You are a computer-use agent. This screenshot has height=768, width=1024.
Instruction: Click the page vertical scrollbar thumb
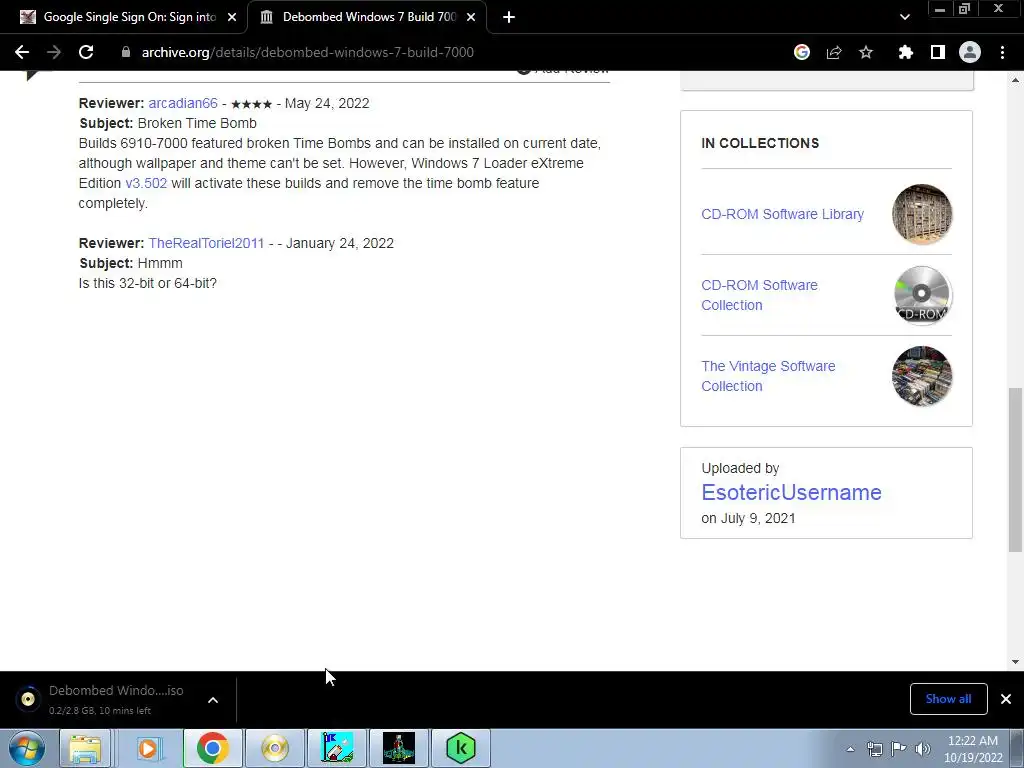coord(1015,470)
